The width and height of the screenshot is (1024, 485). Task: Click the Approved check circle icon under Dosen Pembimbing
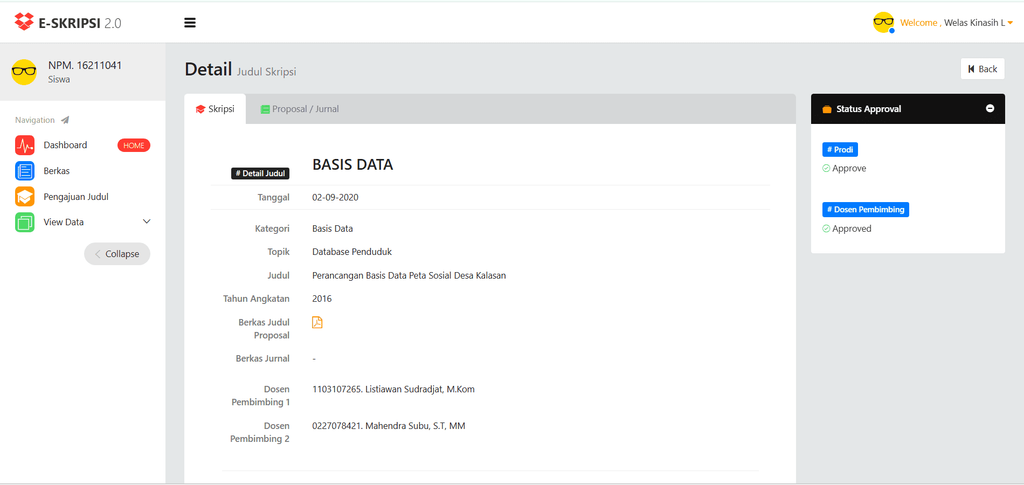click(x=826, y=229)
